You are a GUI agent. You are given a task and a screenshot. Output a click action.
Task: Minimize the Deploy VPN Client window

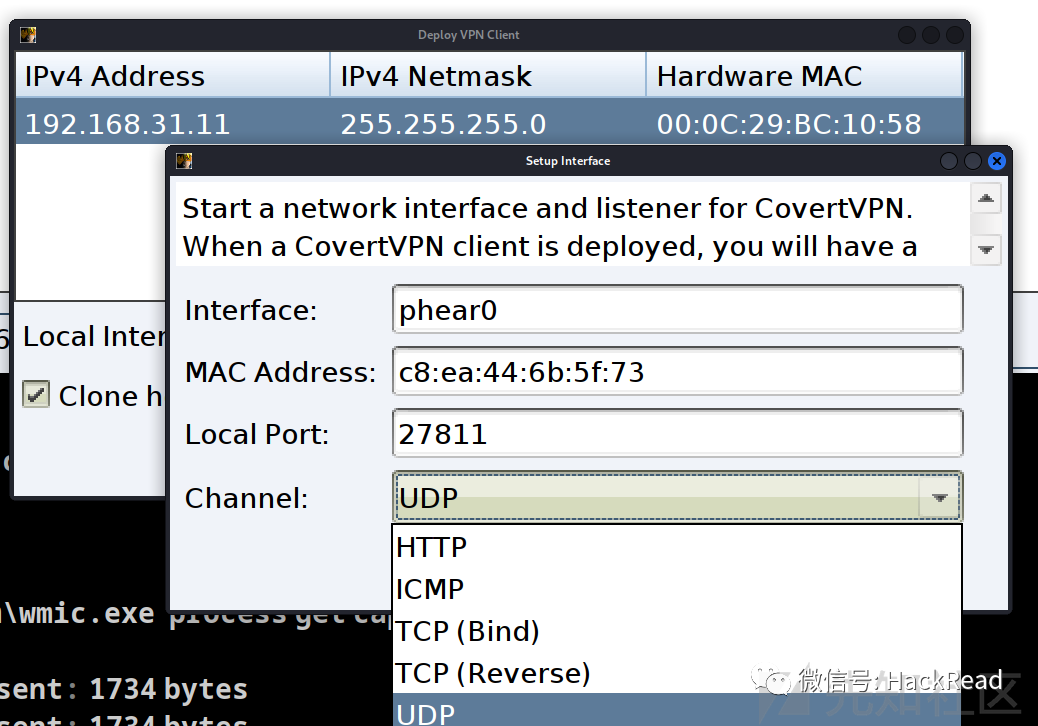[907, 35]
